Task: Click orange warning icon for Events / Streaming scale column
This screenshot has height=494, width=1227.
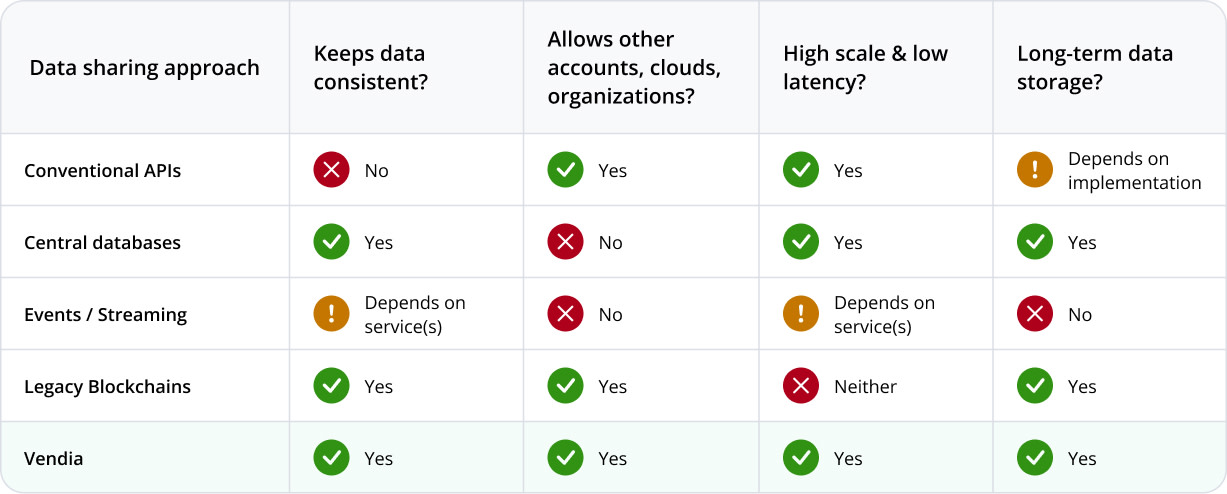Action: pos(801,314)
